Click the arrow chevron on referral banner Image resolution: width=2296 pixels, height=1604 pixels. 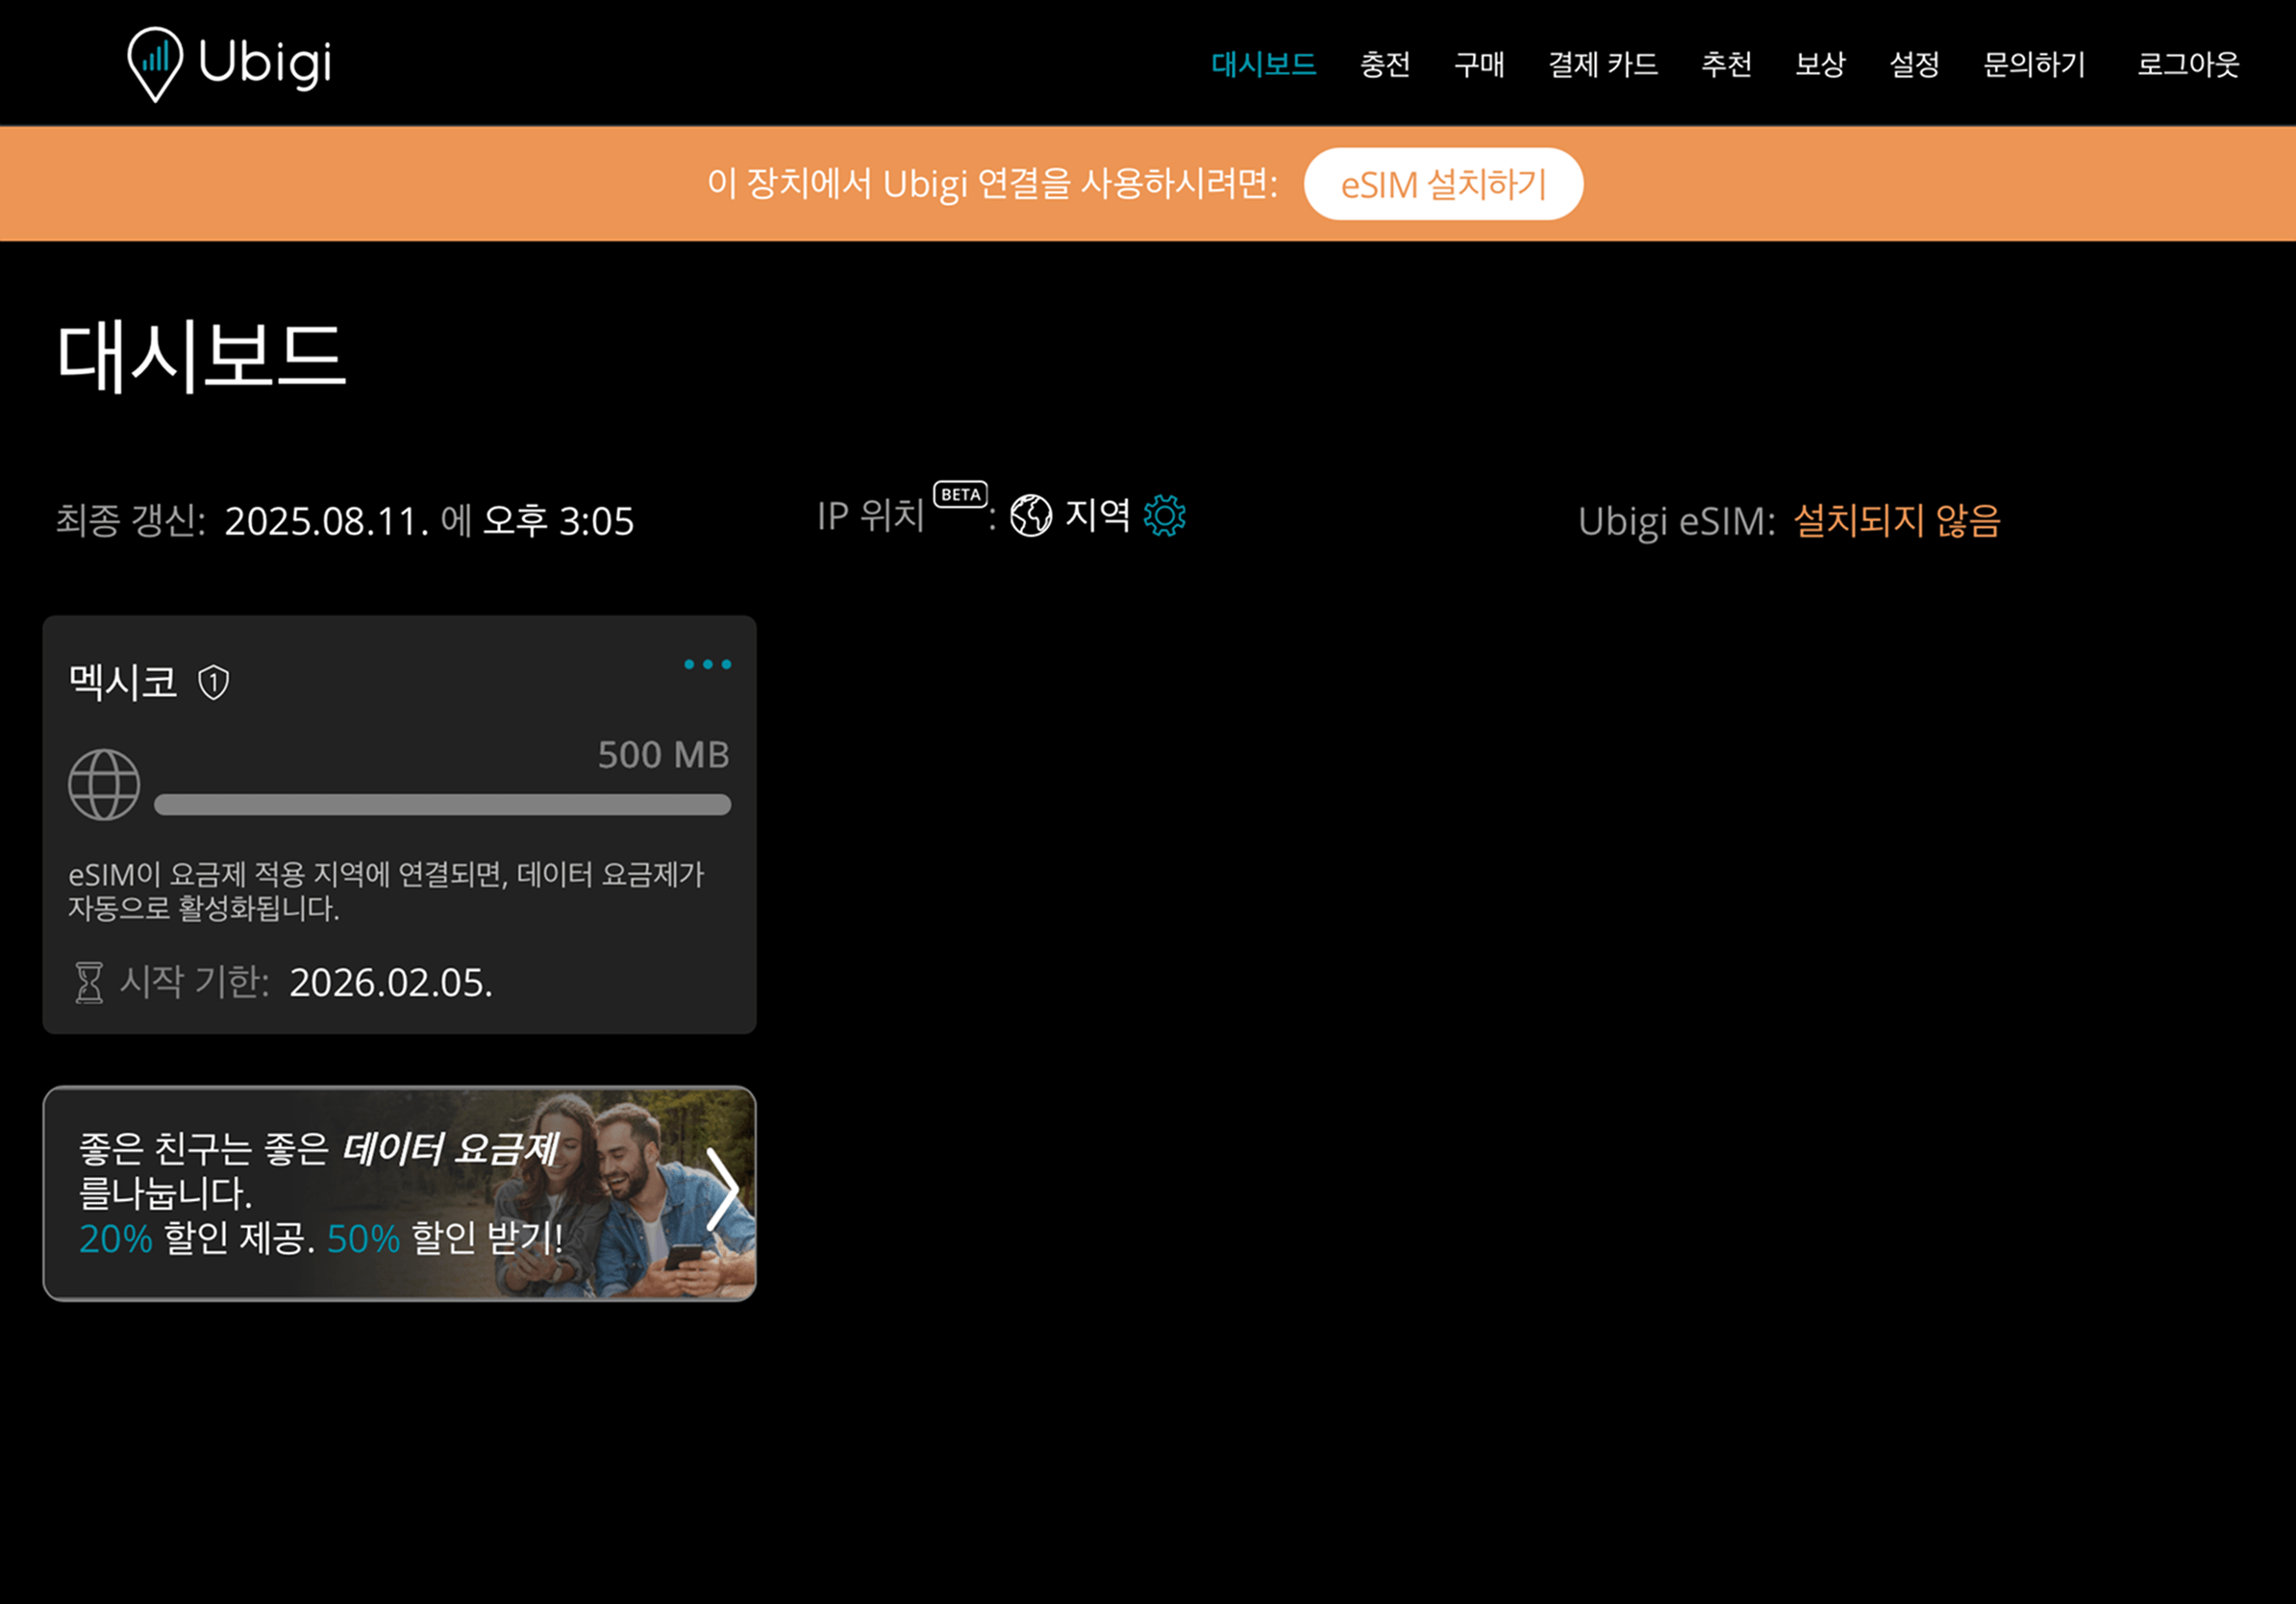tap(722, 1189)
